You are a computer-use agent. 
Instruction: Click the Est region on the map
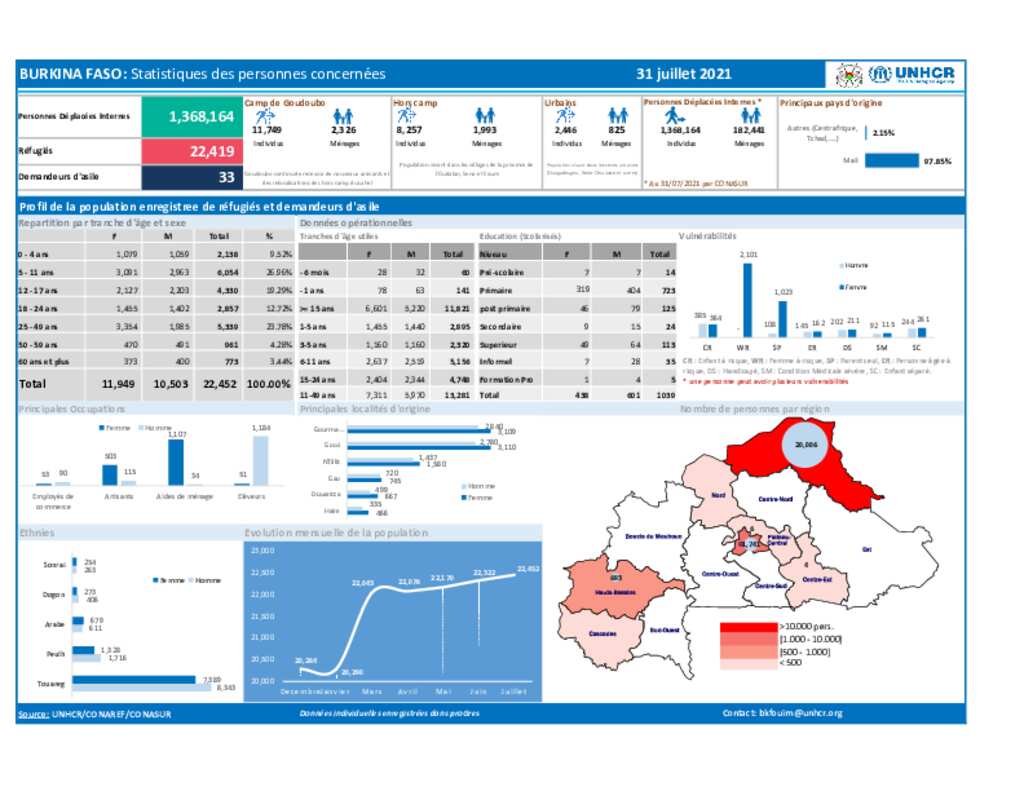(867, 549)
